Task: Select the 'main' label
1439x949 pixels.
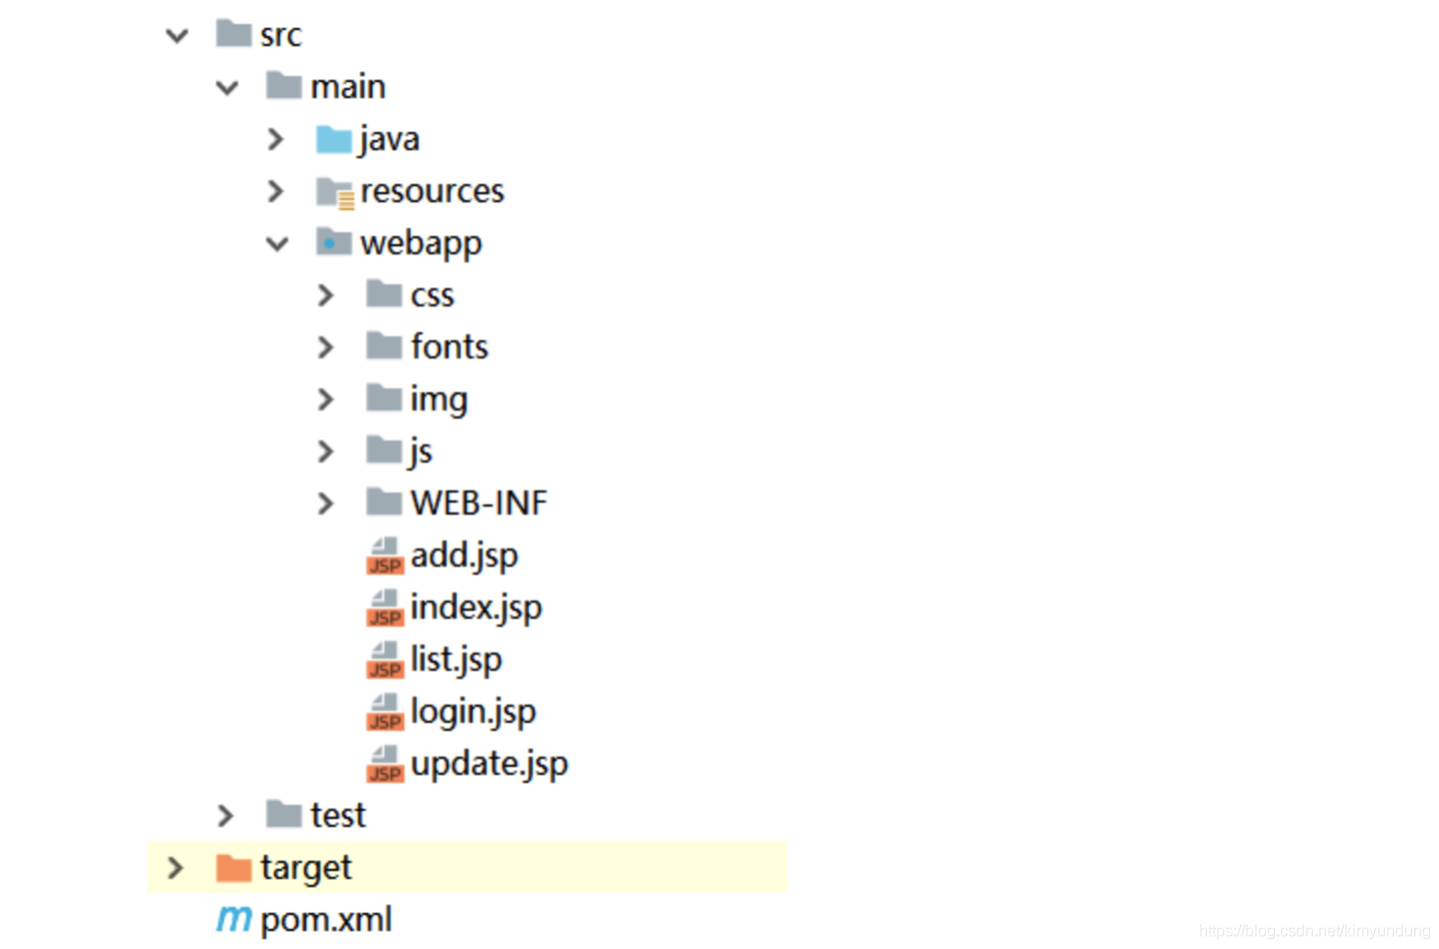Action: tap(348, 87)
